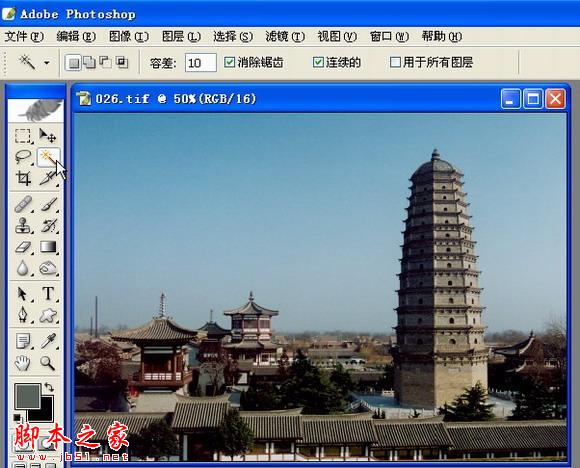Select the Hand tool
This screenshot has height=468, width=580.
pyautogui.click(x=23, y=363)
